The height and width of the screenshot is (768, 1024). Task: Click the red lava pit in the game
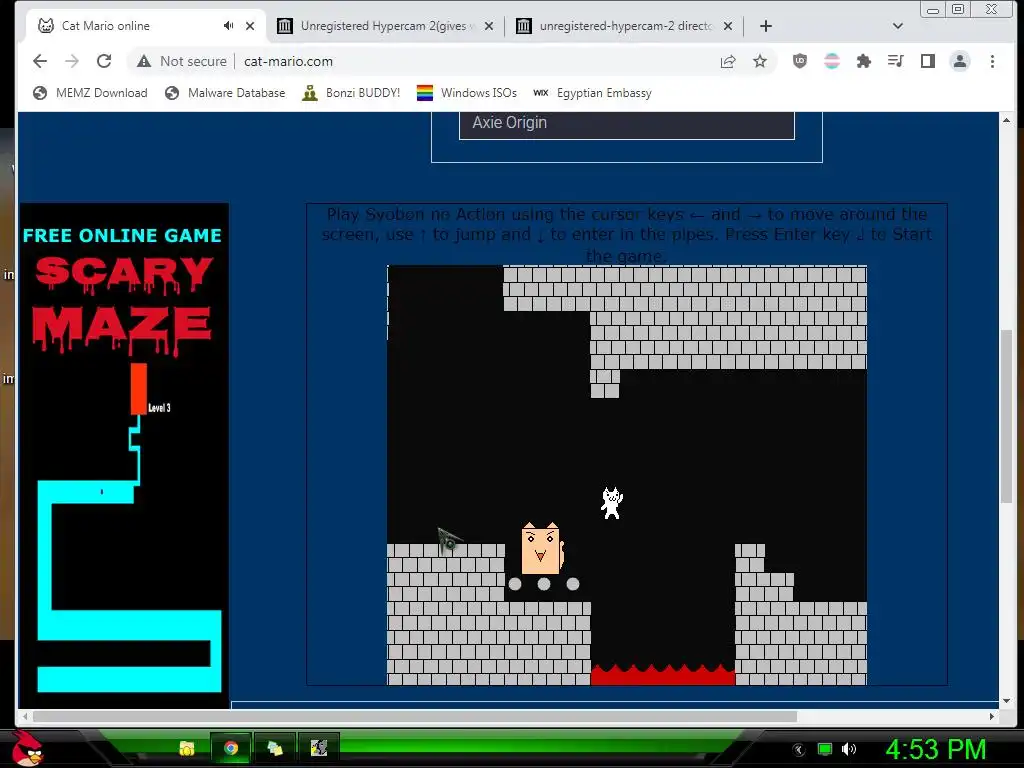pyautogui.click(x=663, y=675)
